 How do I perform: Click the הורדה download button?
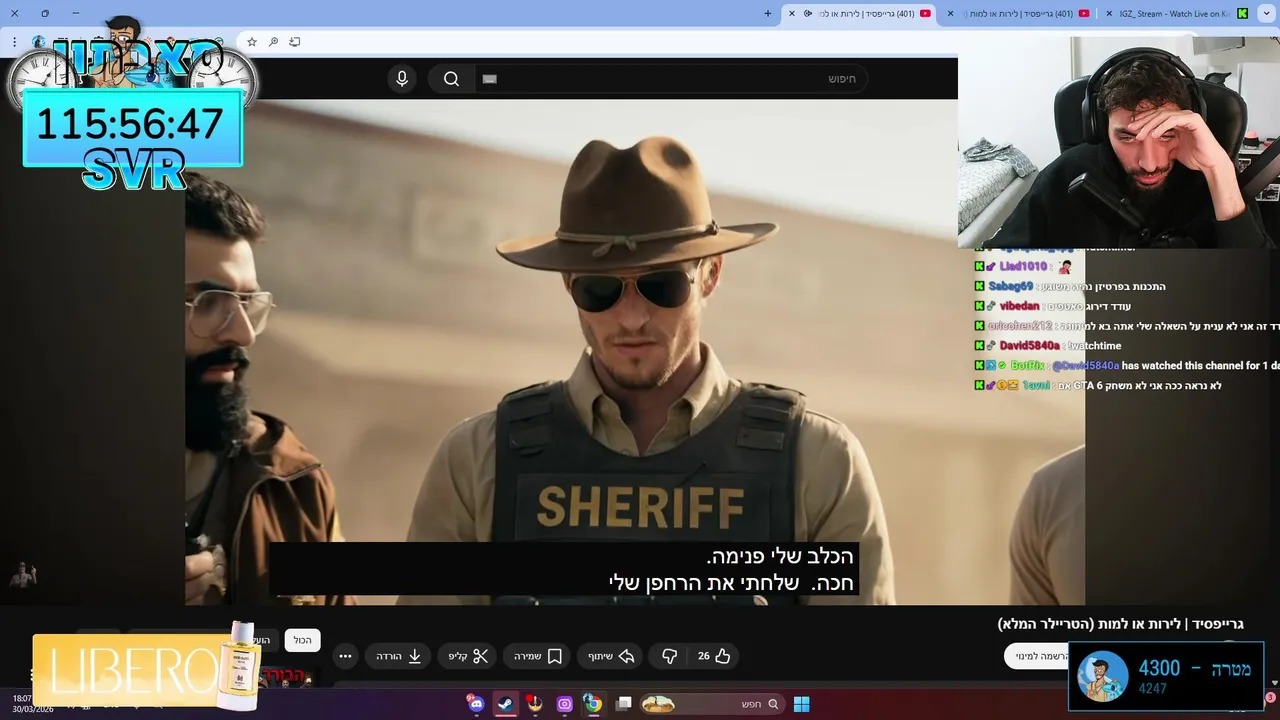pyautogui.click(x=399, y=656)
